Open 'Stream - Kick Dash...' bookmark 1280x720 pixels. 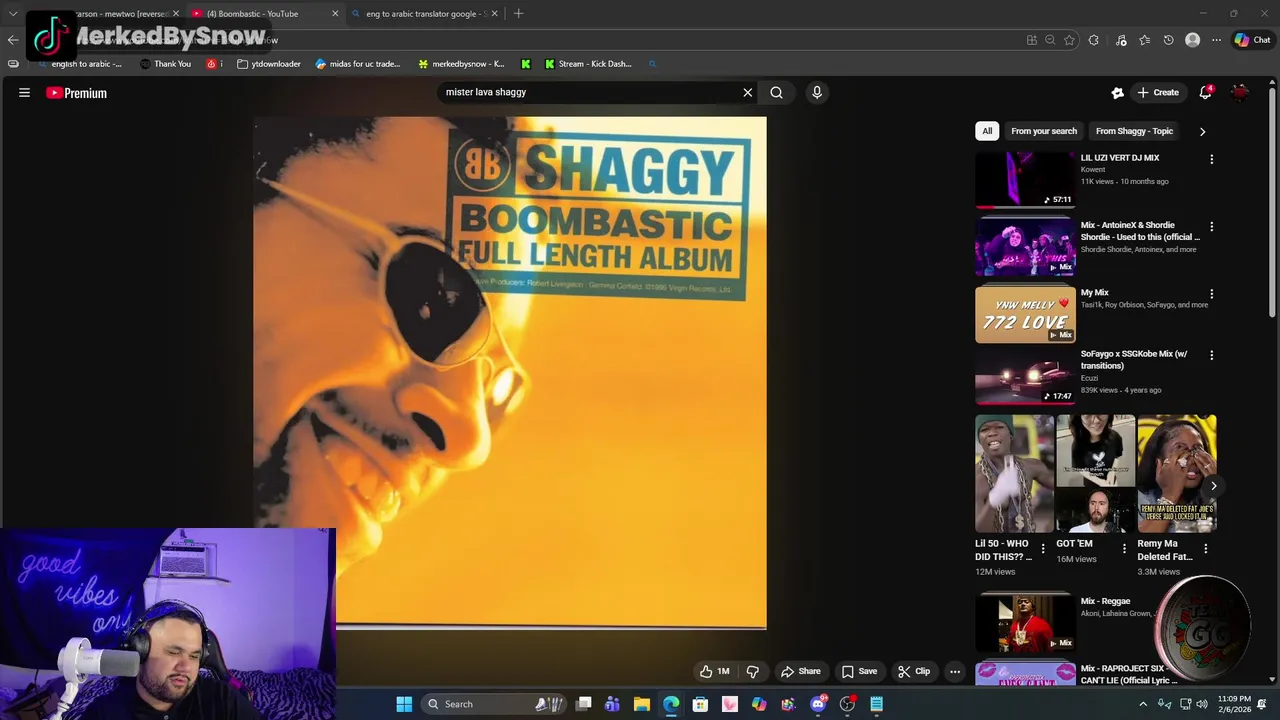tap(588, 64)
